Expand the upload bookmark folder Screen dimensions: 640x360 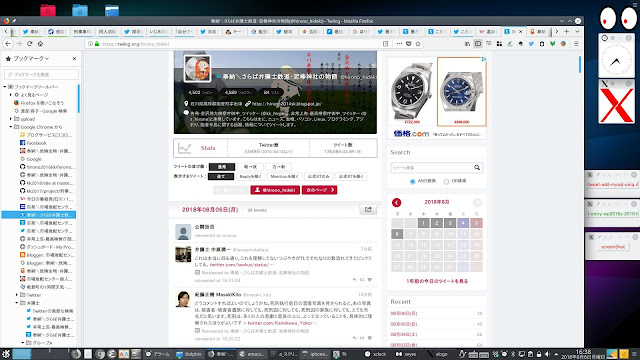tap(11, 119)
